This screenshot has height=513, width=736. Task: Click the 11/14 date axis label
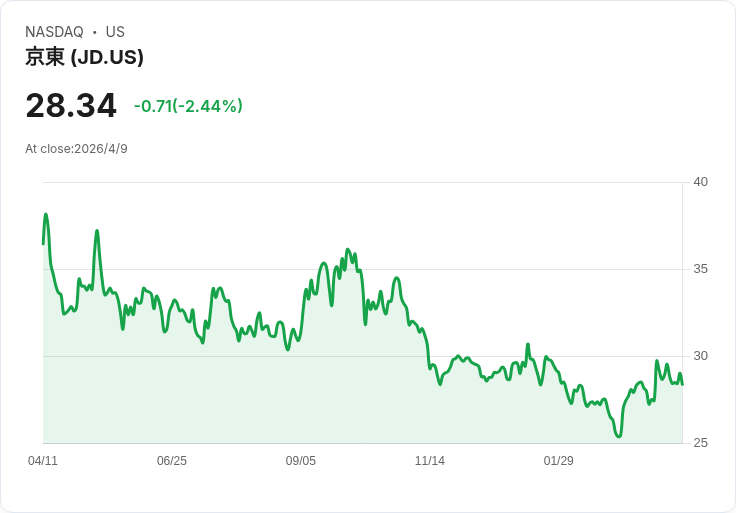point(429,460)
